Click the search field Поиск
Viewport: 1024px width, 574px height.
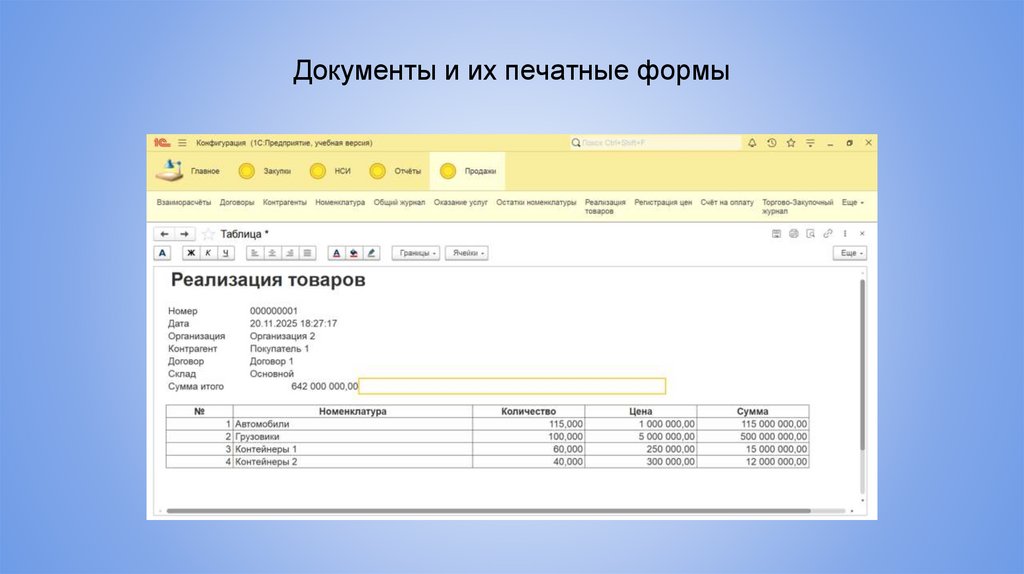click(x=655, y=142)
